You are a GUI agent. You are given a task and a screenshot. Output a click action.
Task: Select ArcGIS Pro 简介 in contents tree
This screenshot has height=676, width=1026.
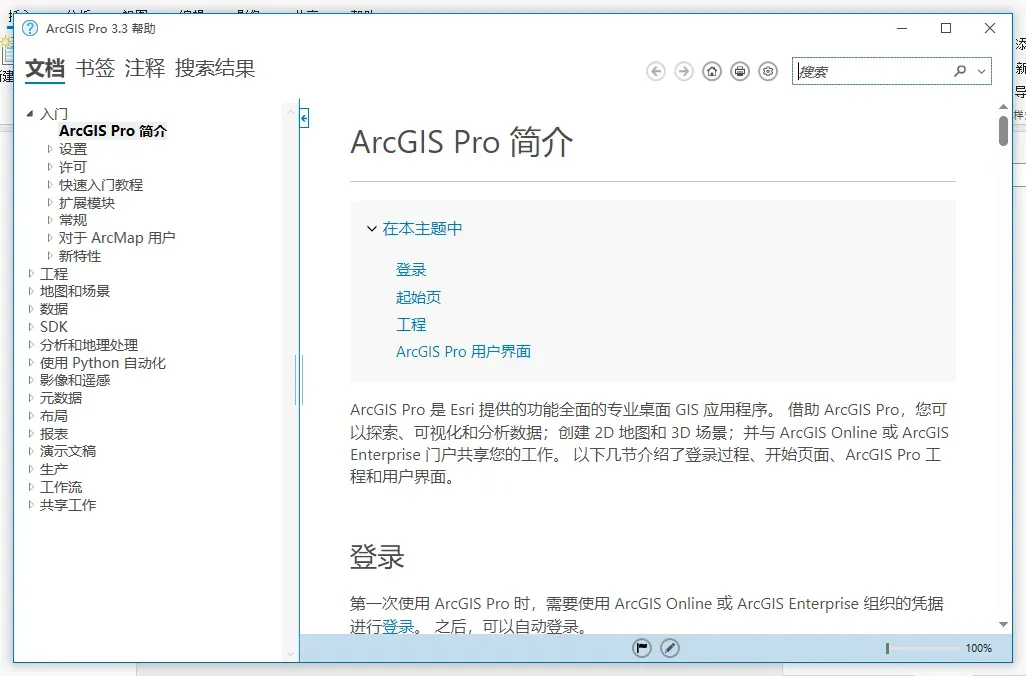click(113, 131)
